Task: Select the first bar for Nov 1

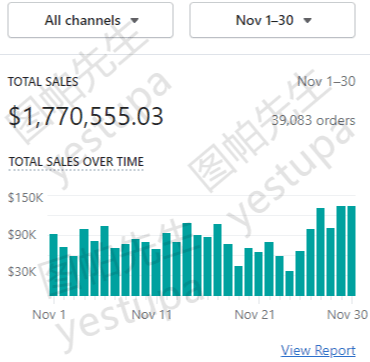Action: pyautogui.click(x=53, y=265)
